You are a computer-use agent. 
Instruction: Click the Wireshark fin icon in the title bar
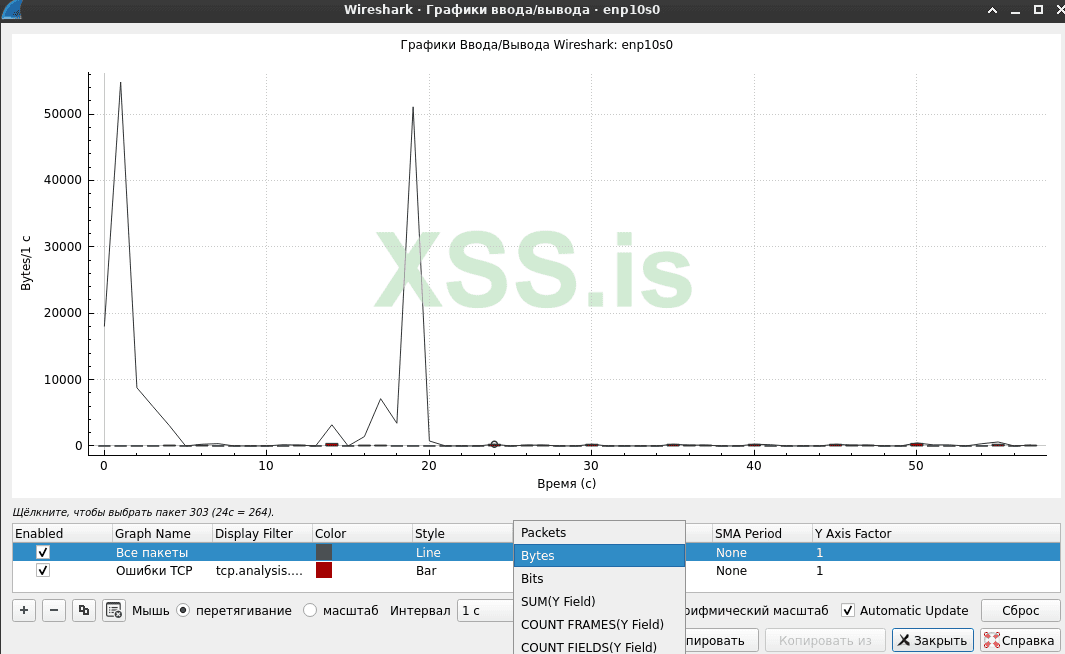click(12, 10)
